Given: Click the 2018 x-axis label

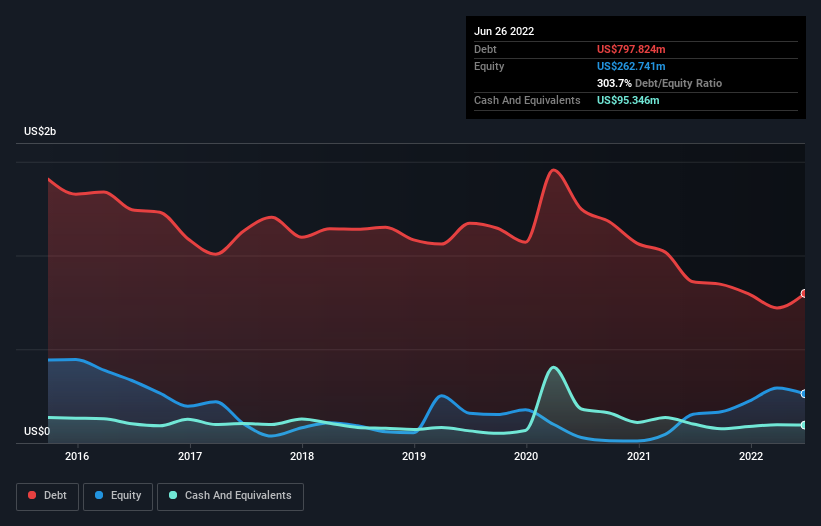Looking at the screenshot, I should click(302, 456).
